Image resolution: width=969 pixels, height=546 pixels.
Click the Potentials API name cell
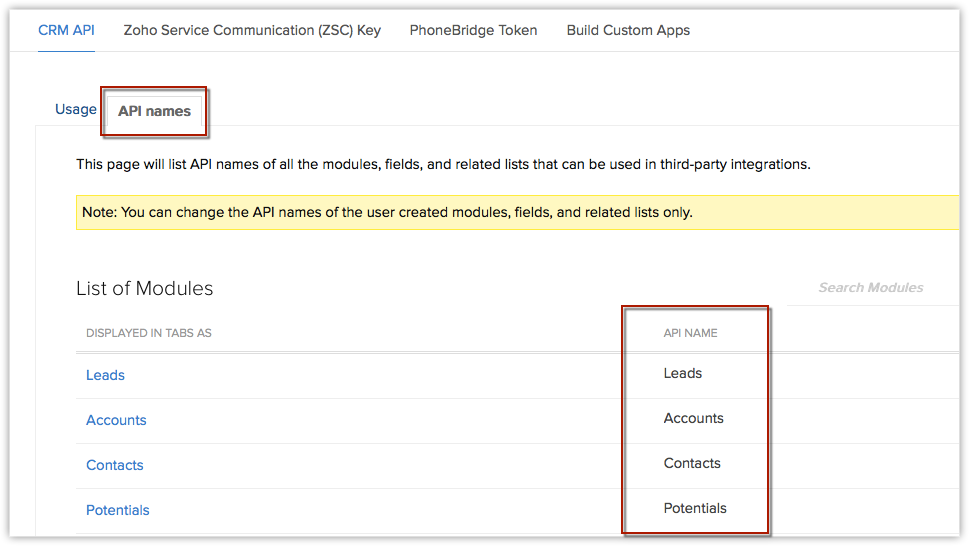click(x=695, y=508)
